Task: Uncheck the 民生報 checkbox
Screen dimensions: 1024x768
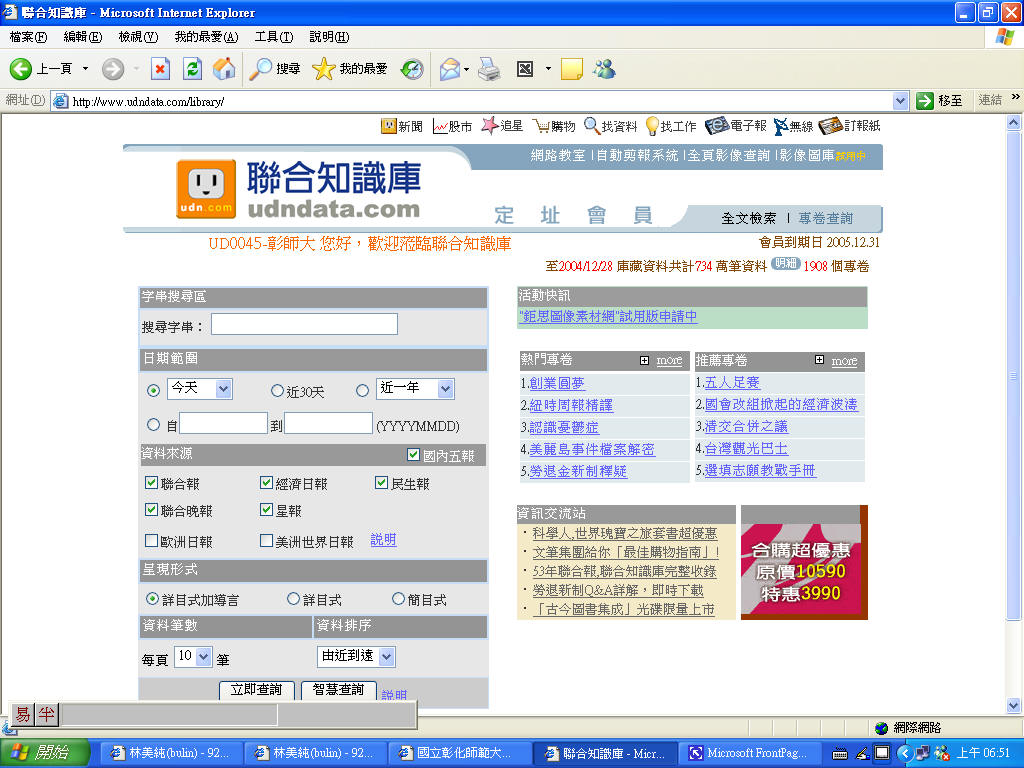Action: [381, 483]
